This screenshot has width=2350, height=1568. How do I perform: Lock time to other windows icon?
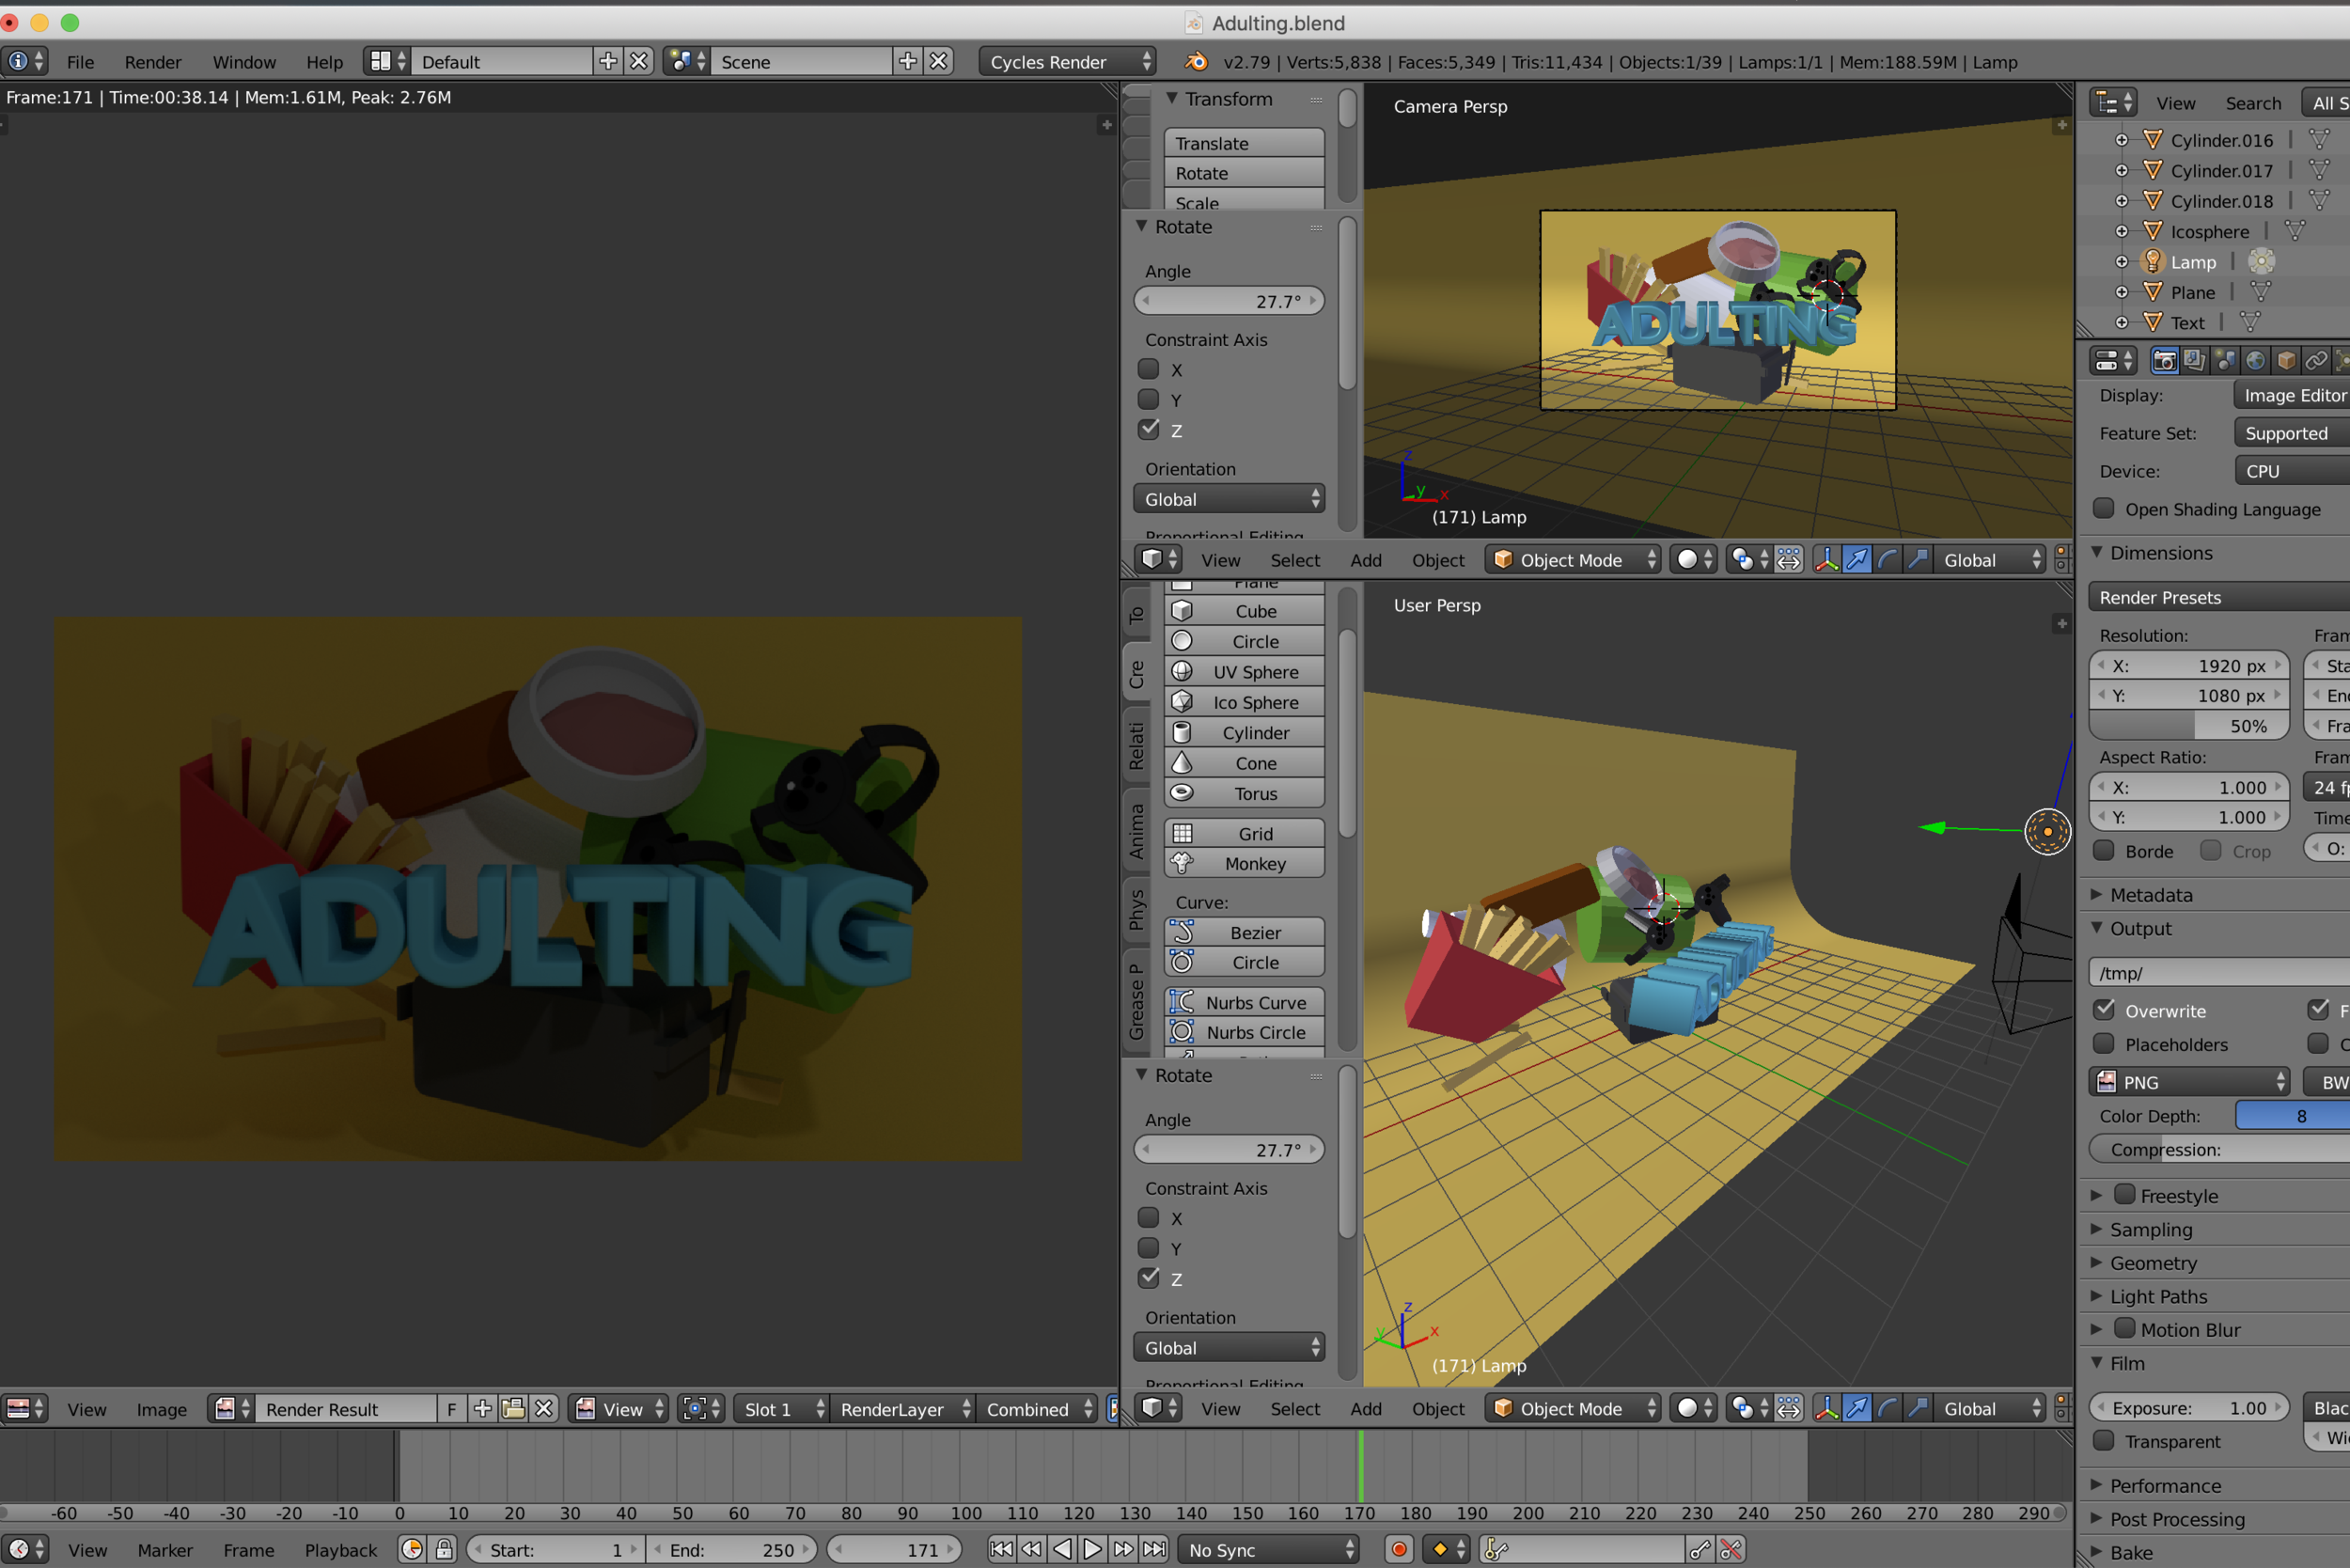(444, 1549)
